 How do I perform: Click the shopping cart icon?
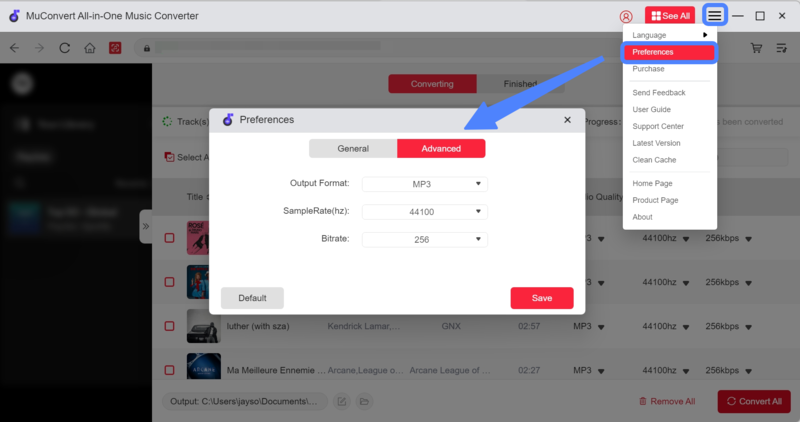(756, 48)
